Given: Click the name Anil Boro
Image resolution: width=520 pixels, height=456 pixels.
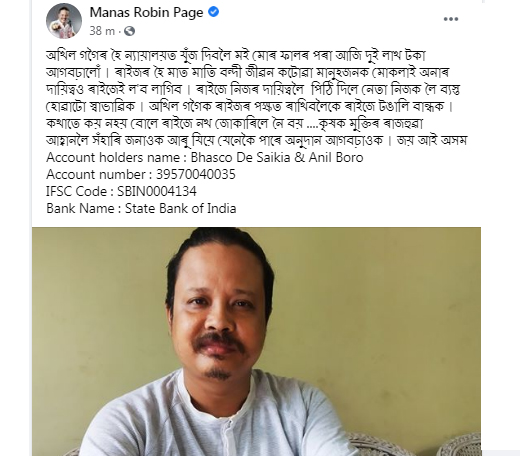Looking at the screenshot, I should [x=336, y=157].
